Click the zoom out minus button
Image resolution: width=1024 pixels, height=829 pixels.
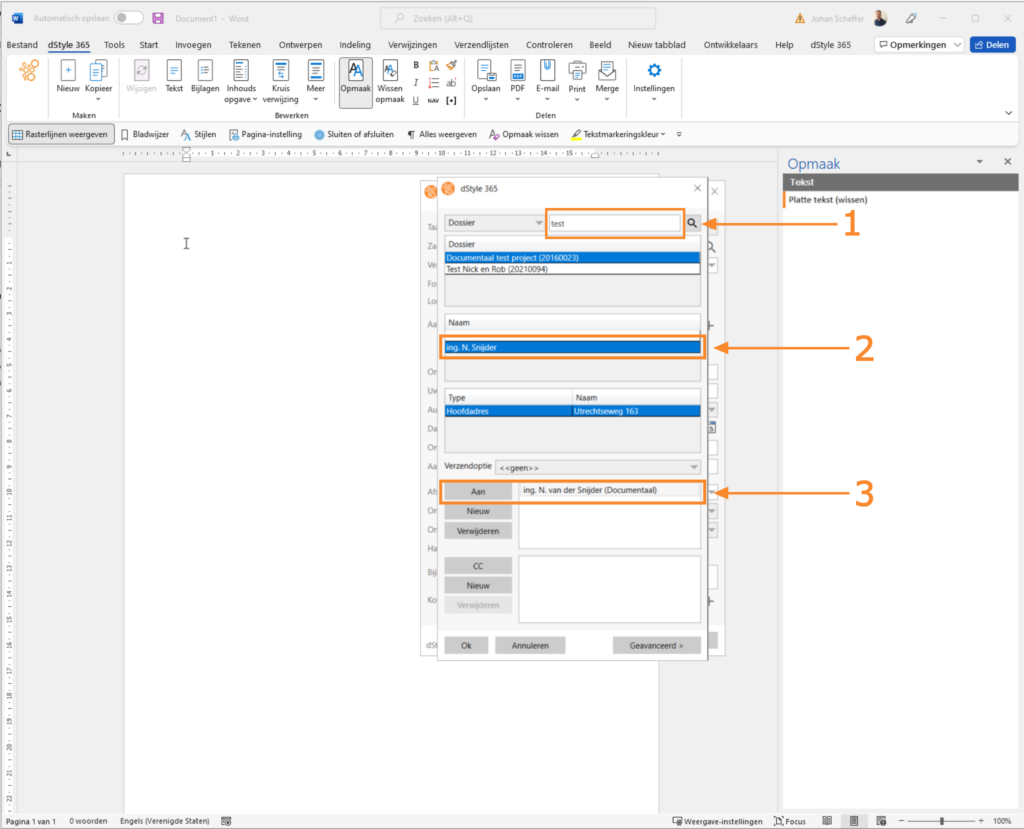902,821
